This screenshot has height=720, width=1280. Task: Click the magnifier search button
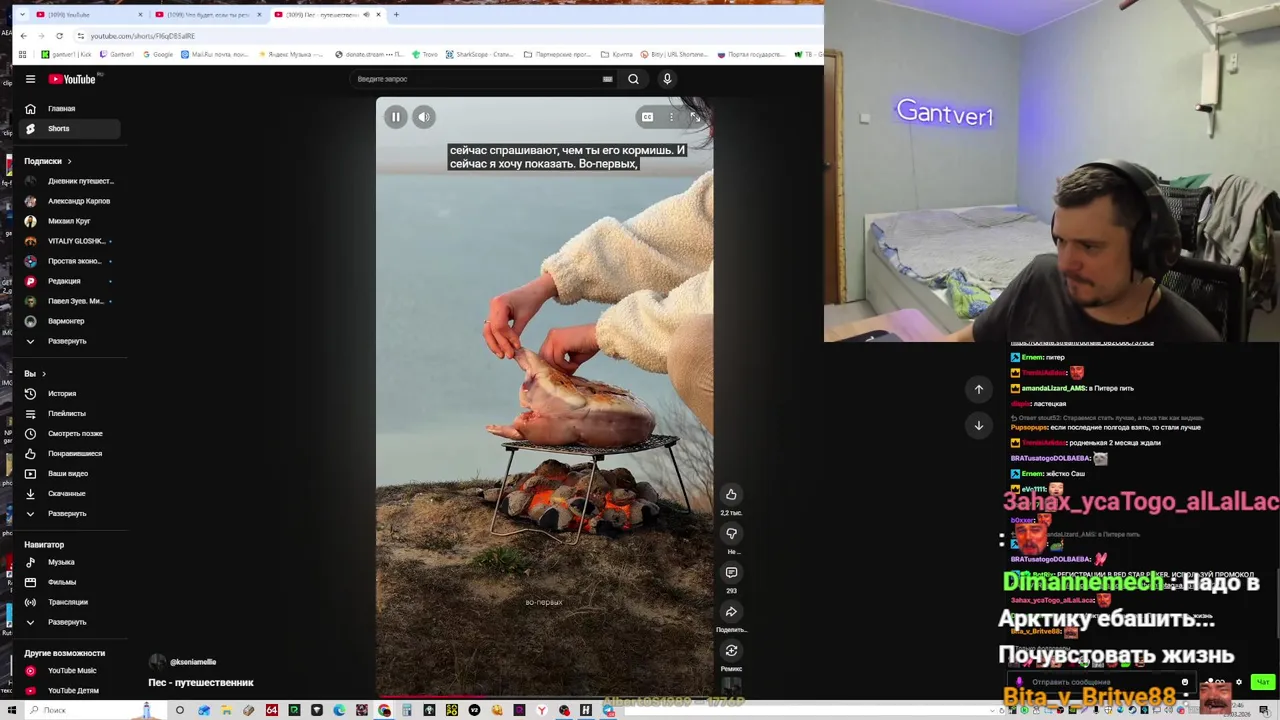tap(633, 79)
